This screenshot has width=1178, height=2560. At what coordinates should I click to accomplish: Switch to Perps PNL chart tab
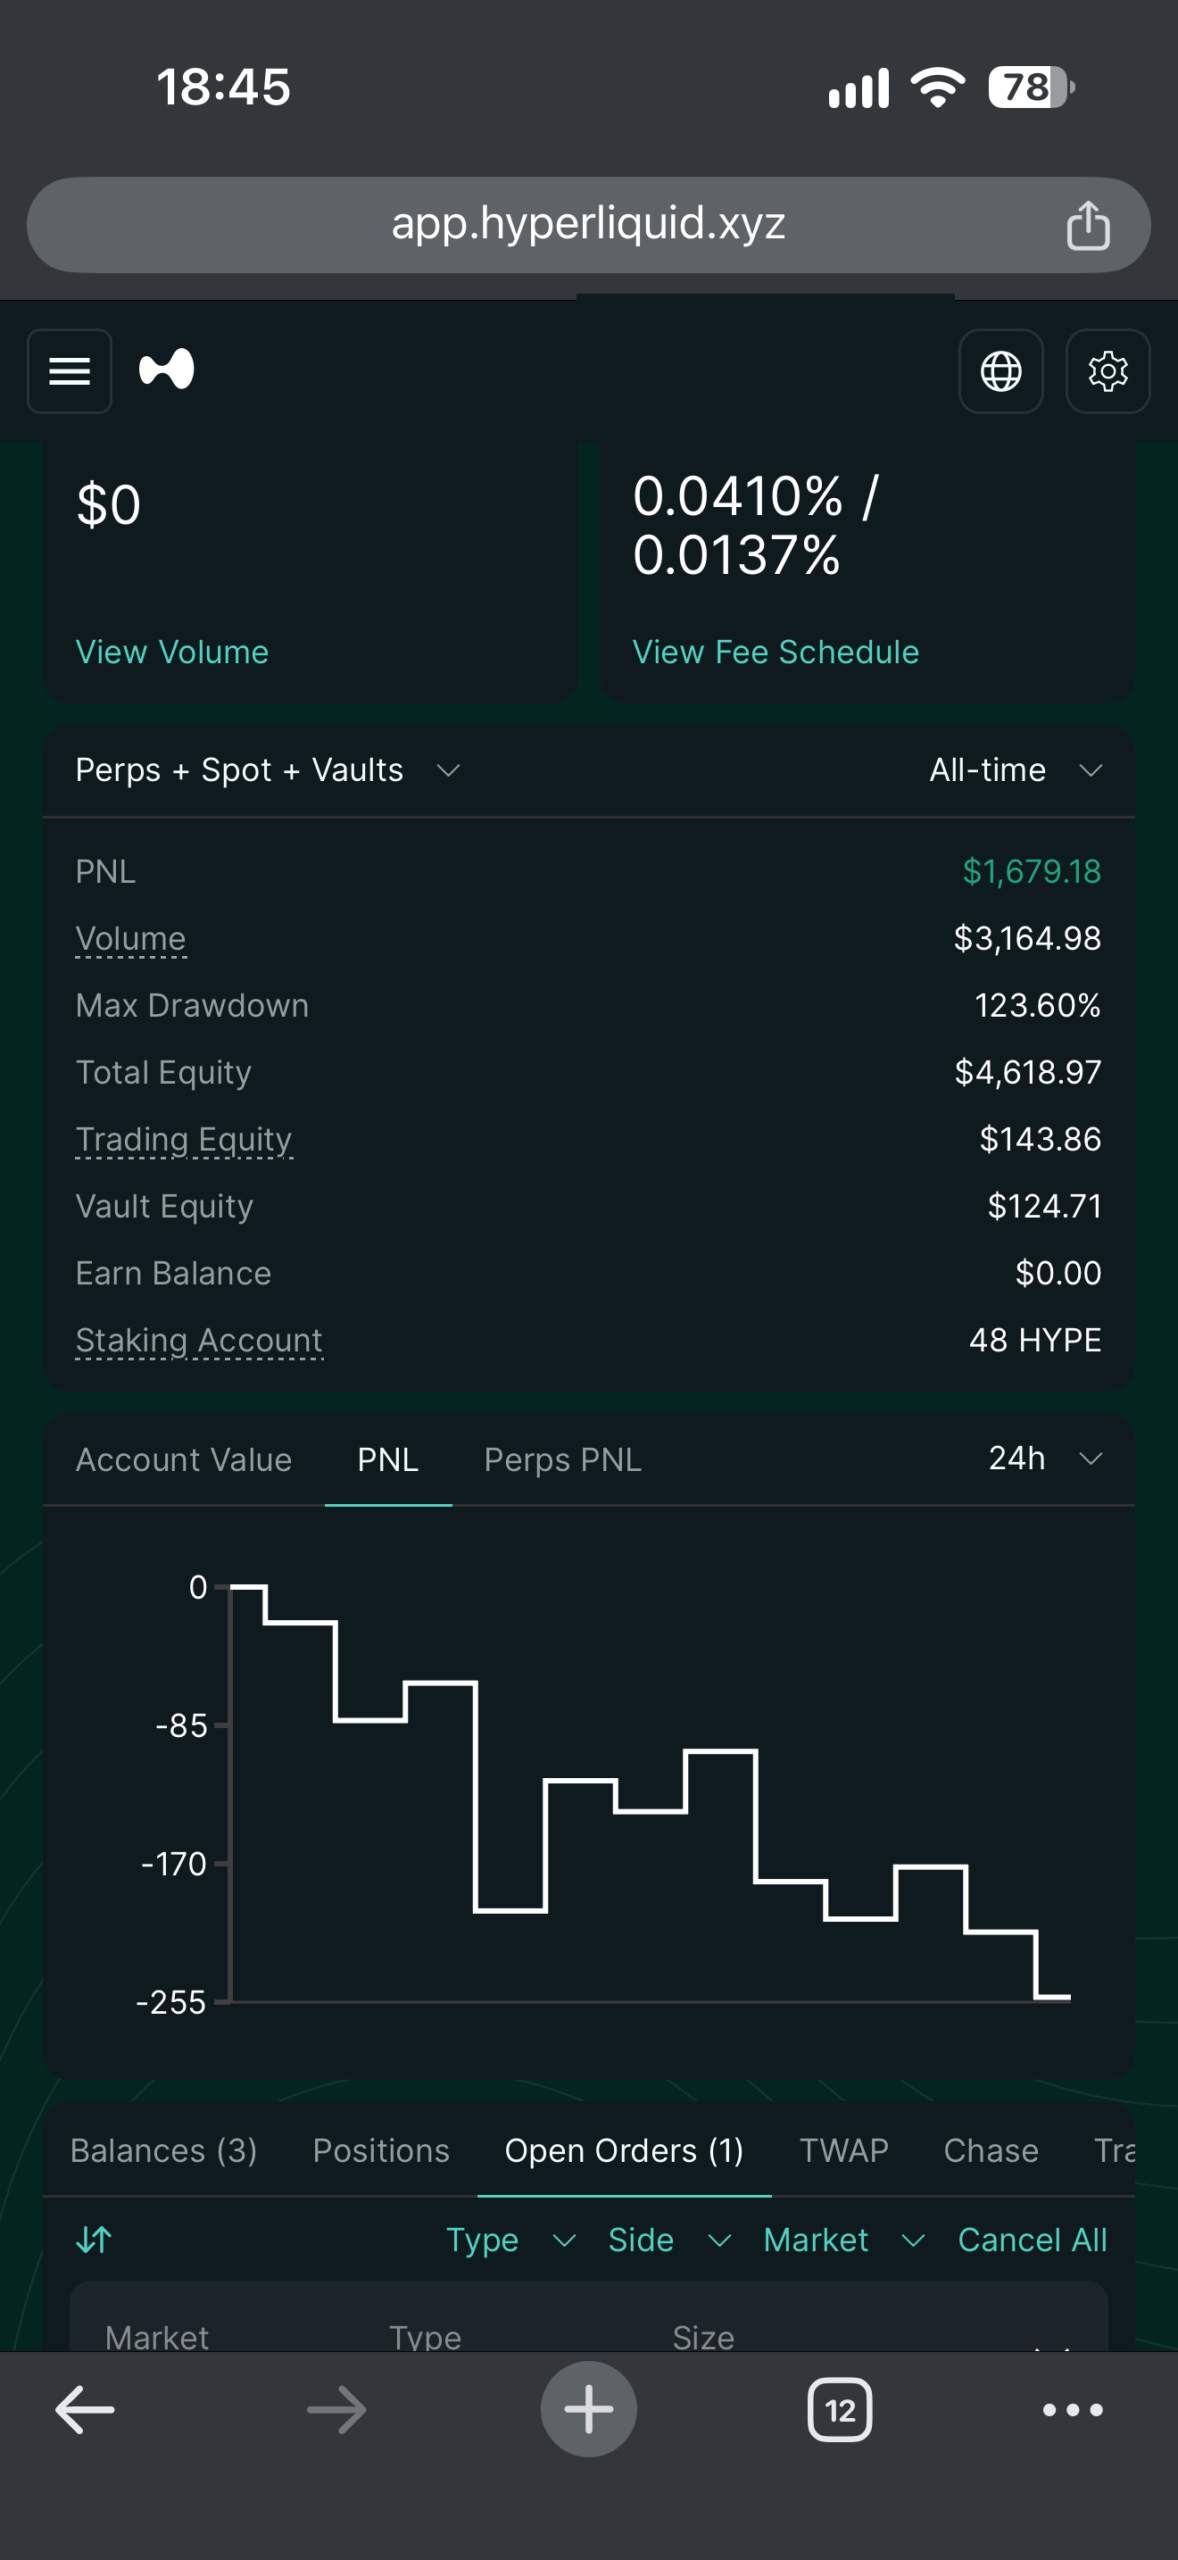tap(563, 1460)
